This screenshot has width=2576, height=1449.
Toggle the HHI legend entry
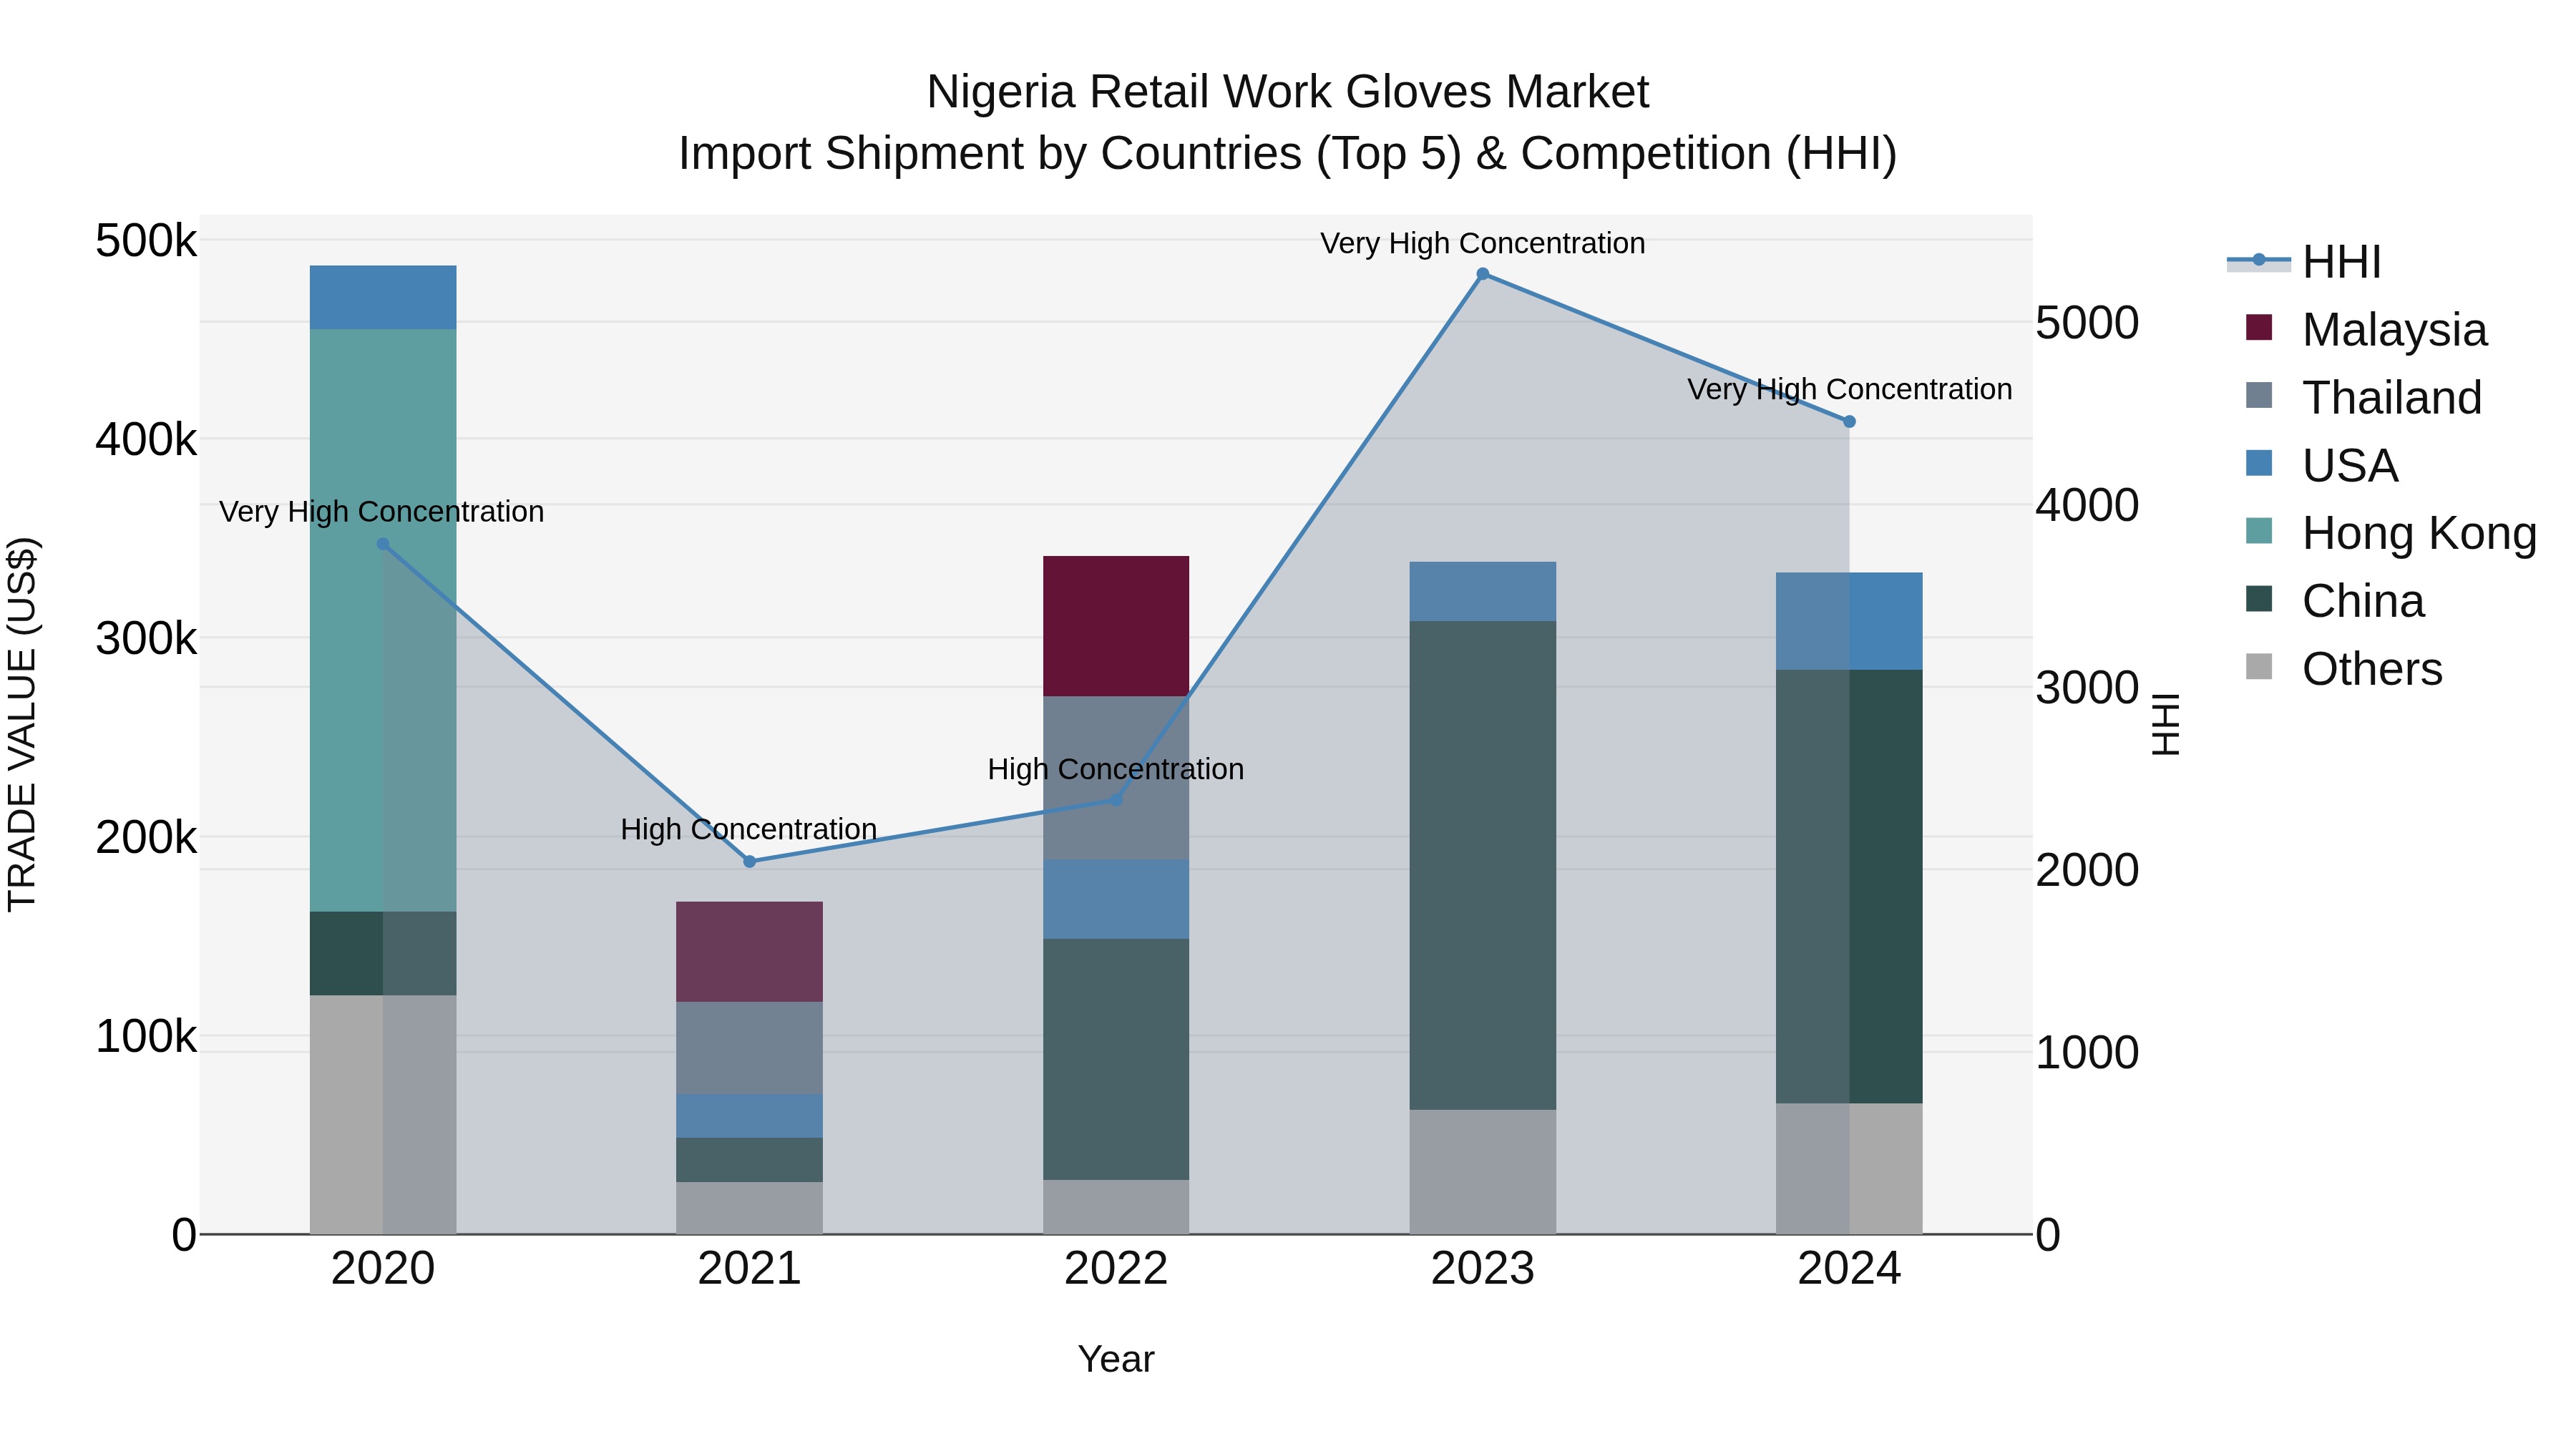click(2304, 262)
